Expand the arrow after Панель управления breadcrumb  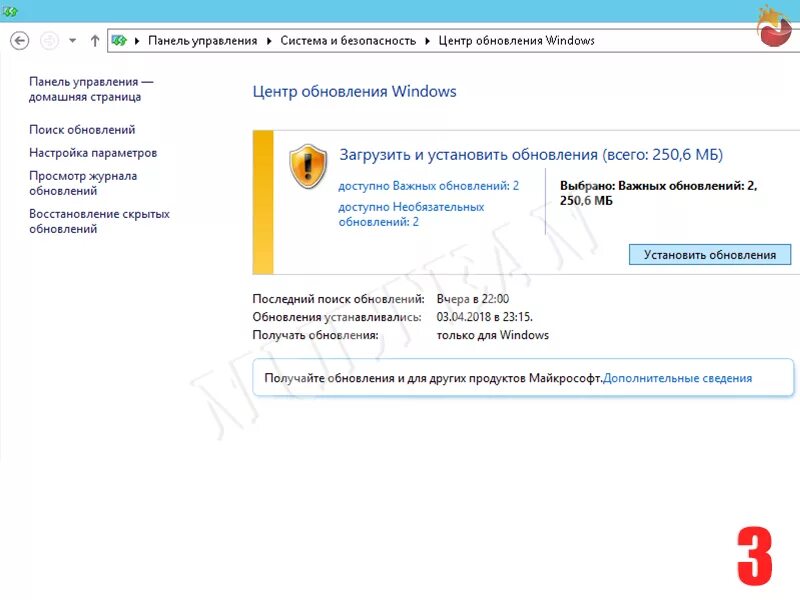tap(269, 41)
